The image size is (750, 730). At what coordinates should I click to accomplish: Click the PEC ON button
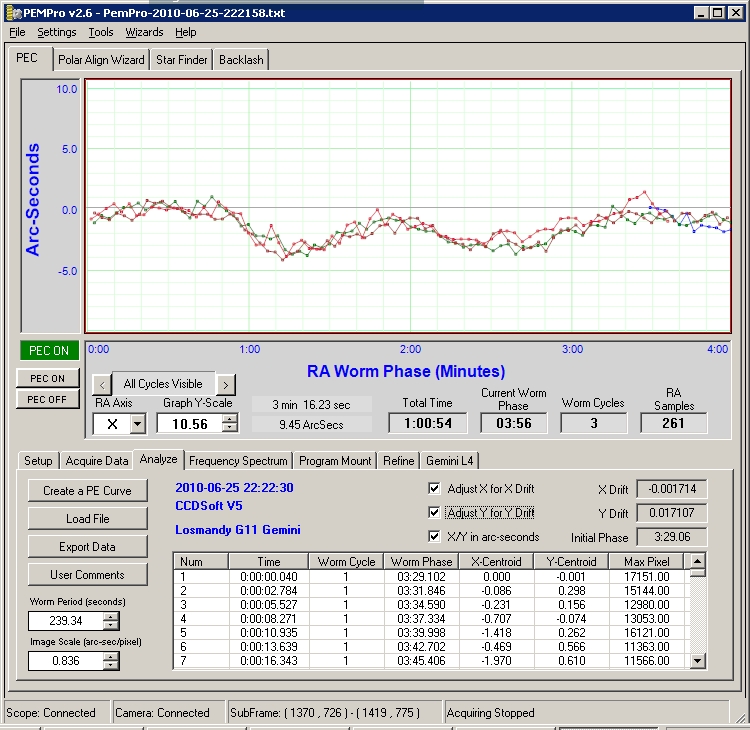tap(47, 378)
